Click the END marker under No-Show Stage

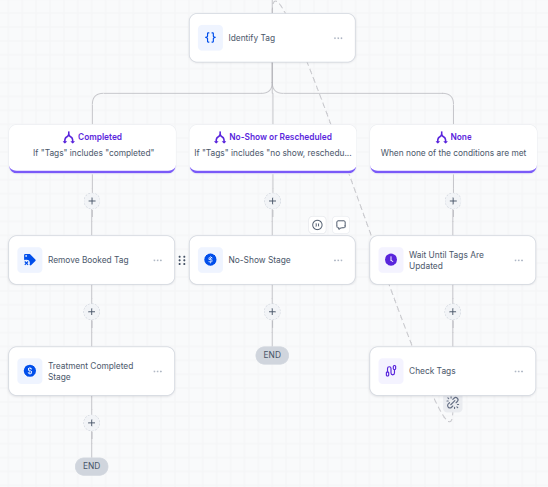point(272,355)
